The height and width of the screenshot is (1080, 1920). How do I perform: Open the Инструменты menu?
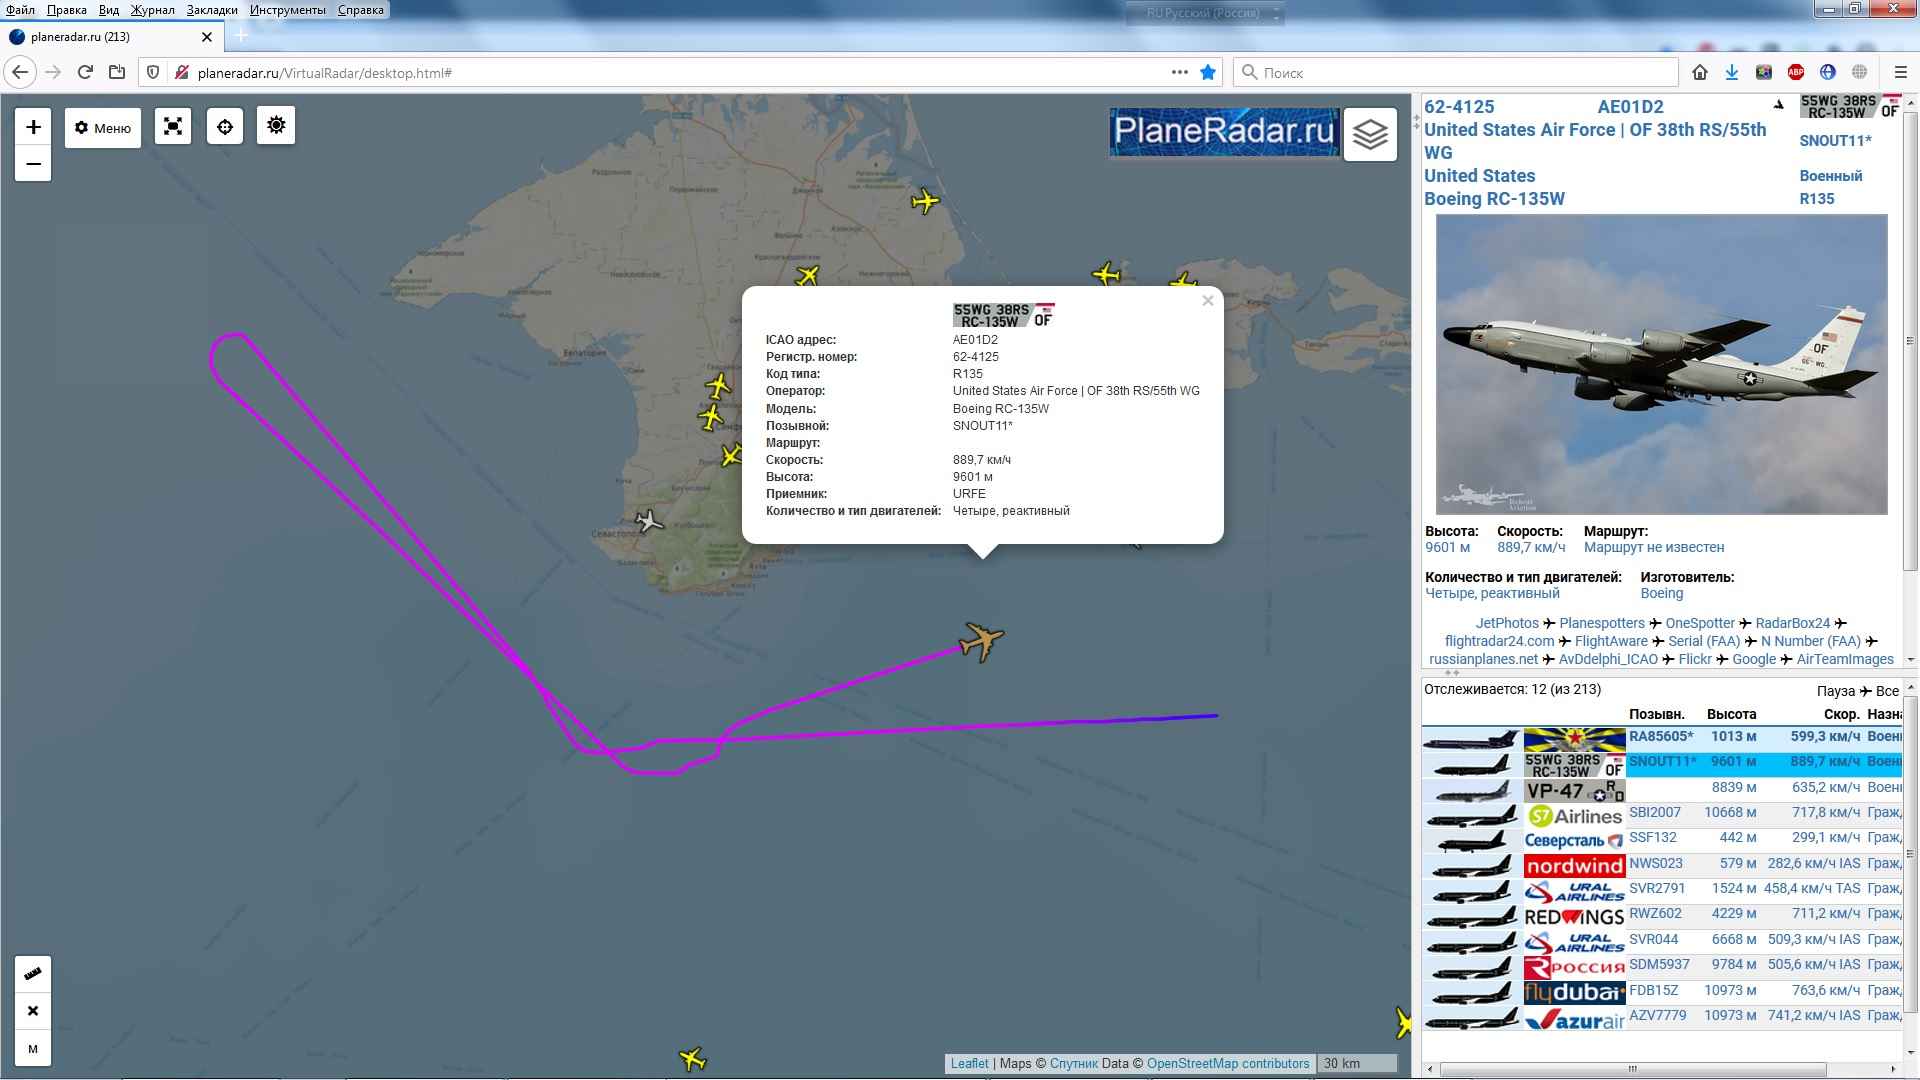tap(288, 10)
